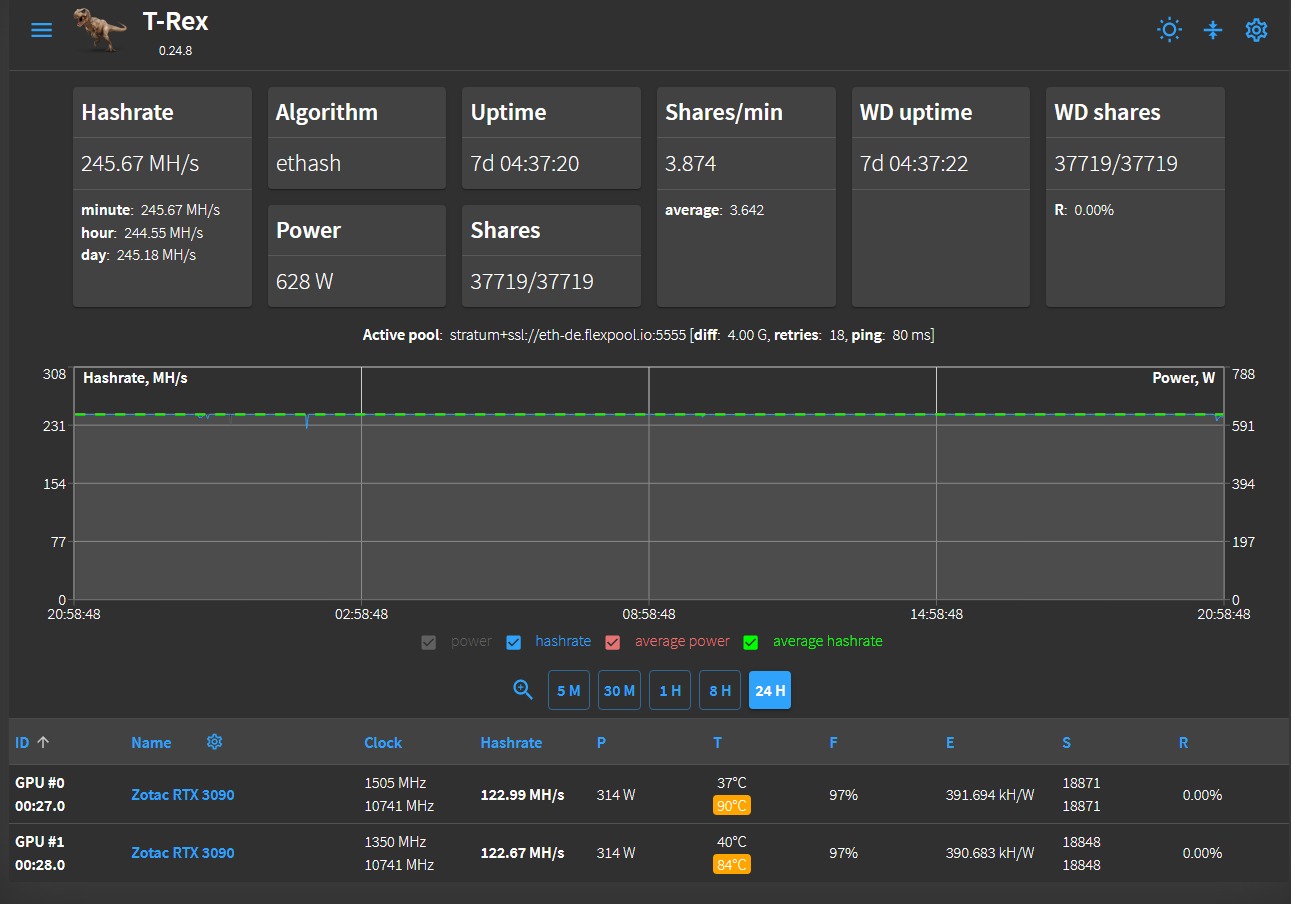Click the ID column sort arrow
Viewport: 1291px width, 904px height.
click(x=43, y=742)
